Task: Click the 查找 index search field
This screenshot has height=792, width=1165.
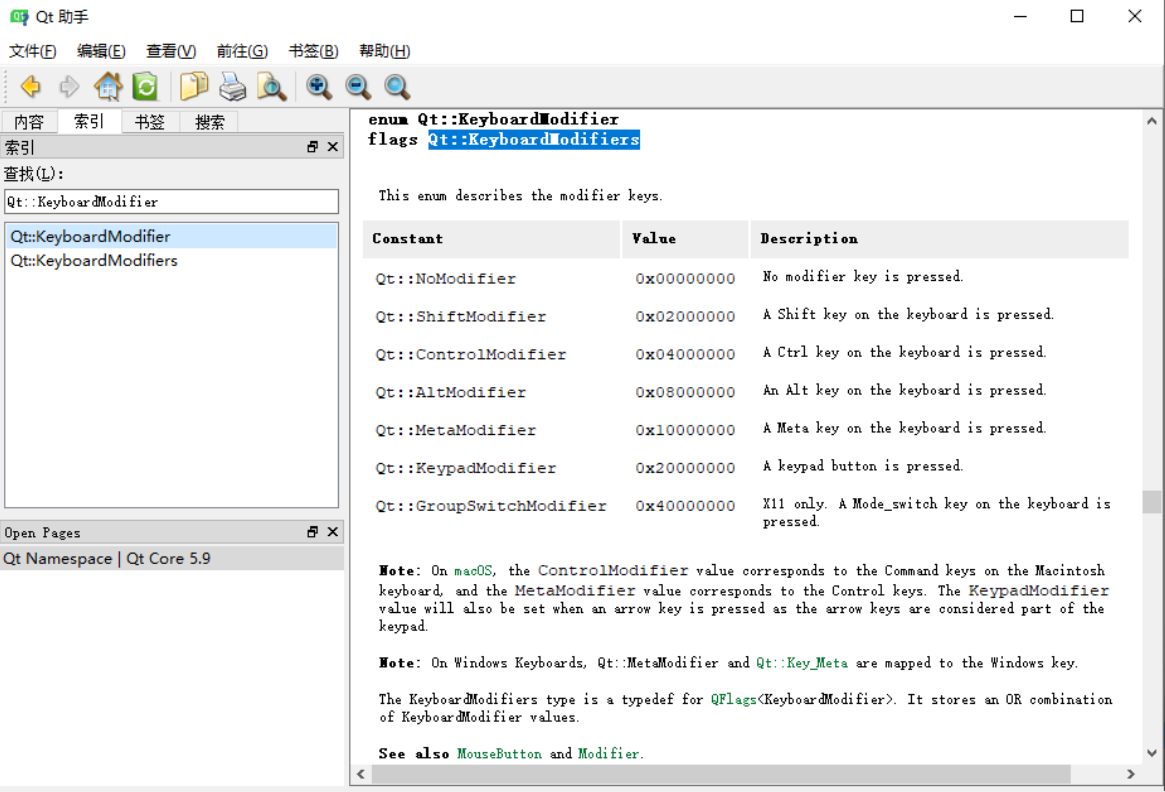Action: click(172, 201)
